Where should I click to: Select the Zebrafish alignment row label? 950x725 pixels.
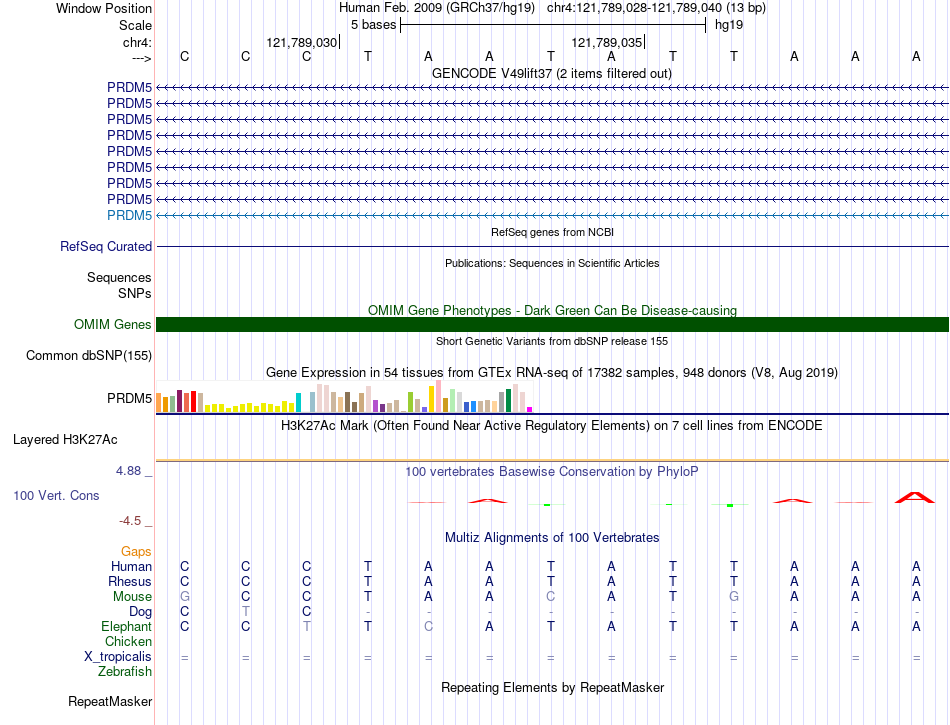click(x=125, y=671)
